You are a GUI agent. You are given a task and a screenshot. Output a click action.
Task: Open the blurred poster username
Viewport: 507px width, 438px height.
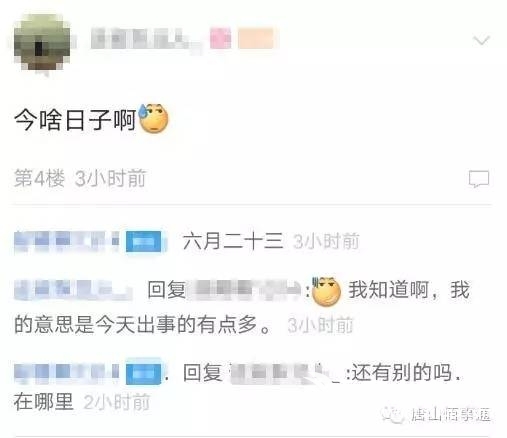tap(146, 40)
